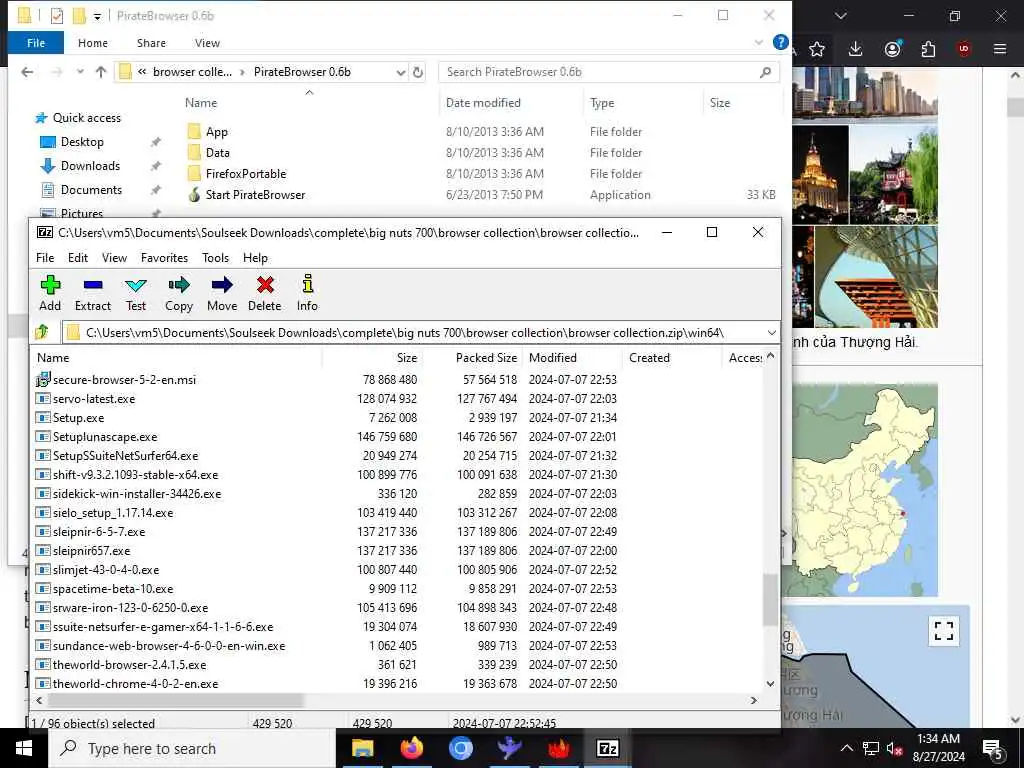This screenshot has height=768, width=1024.
Task: Bookmark page with browser star icon
Action: 817,49
